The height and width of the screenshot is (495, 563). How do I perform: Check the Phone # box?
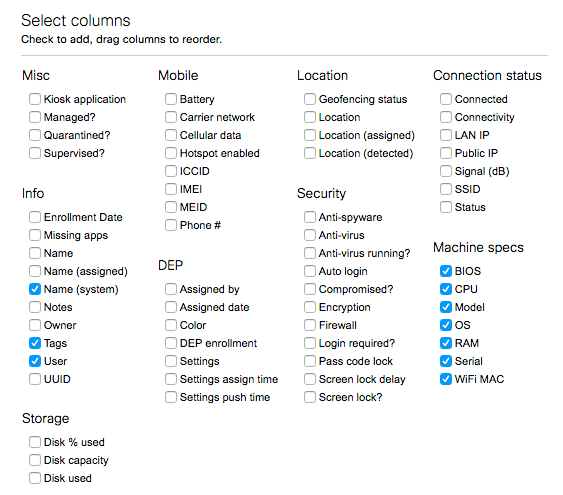point(171,225)
